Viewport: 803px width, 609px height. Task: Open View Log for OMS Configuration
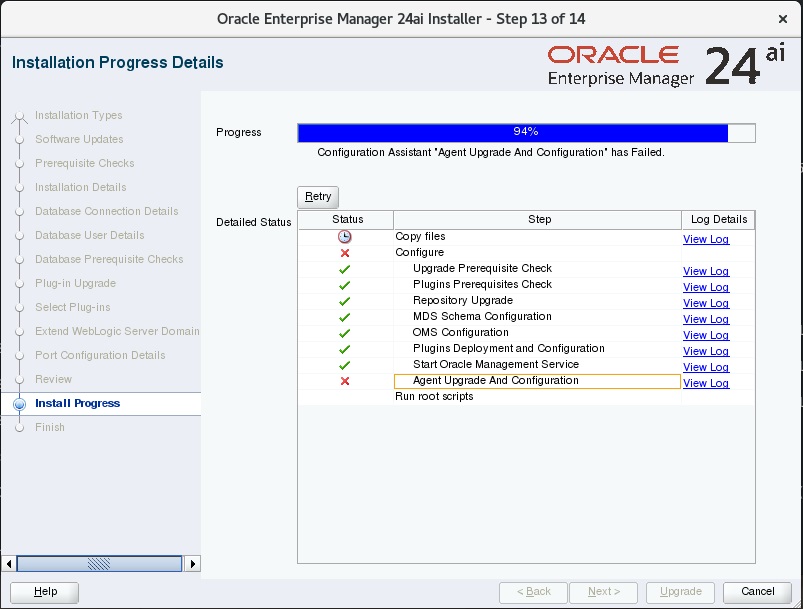point(706,335)
